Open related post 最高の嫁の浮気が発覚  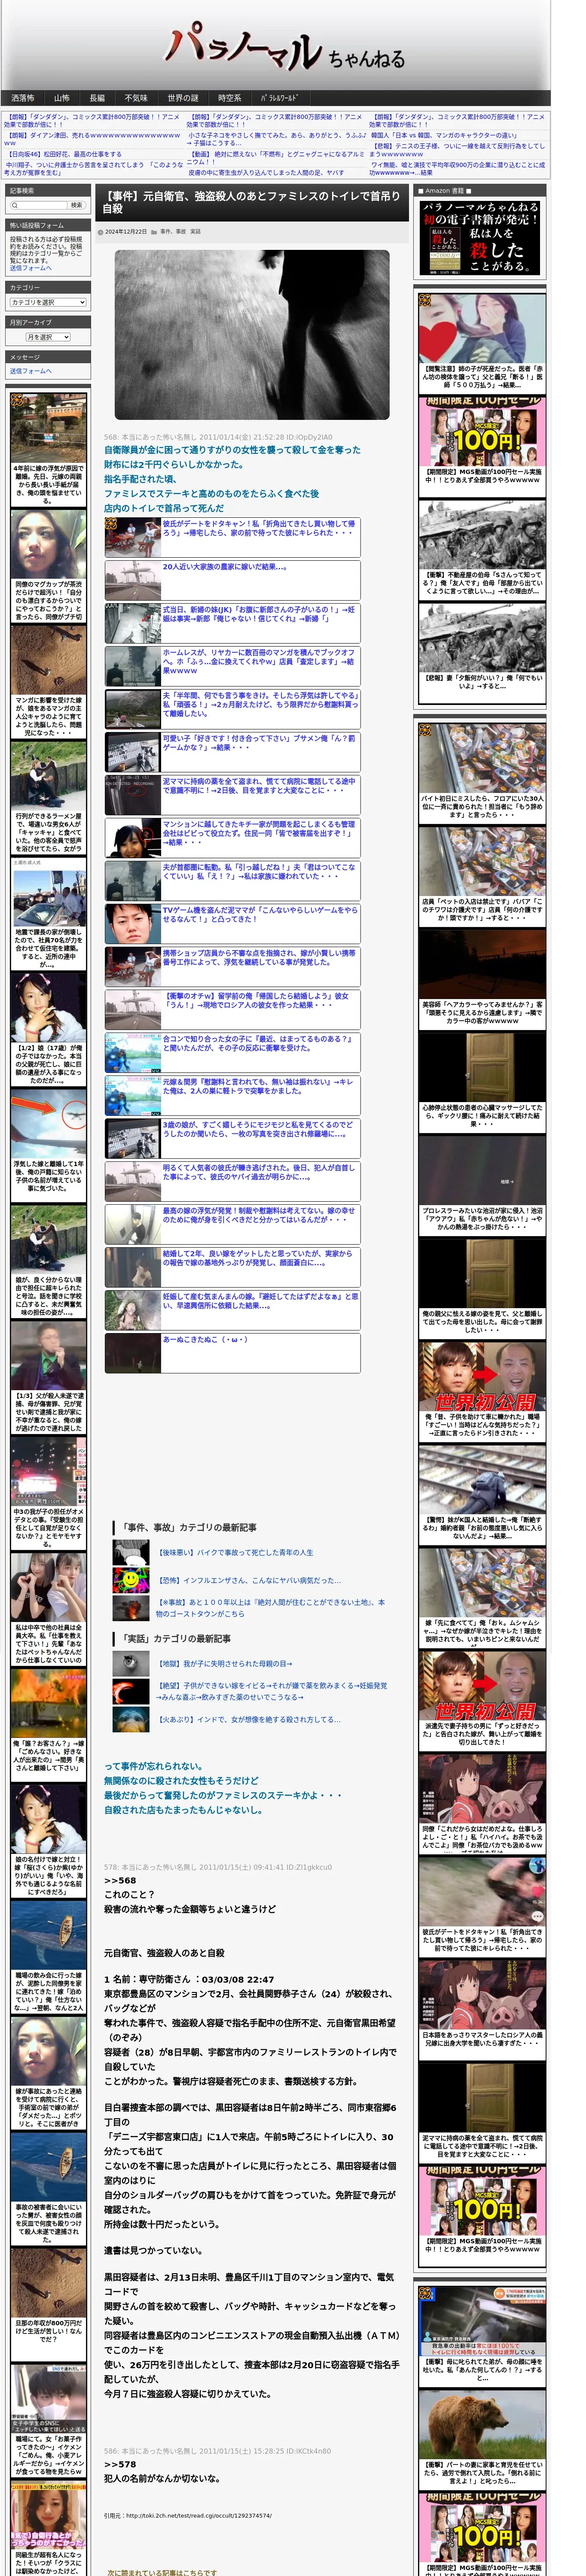coord(259,1216)
